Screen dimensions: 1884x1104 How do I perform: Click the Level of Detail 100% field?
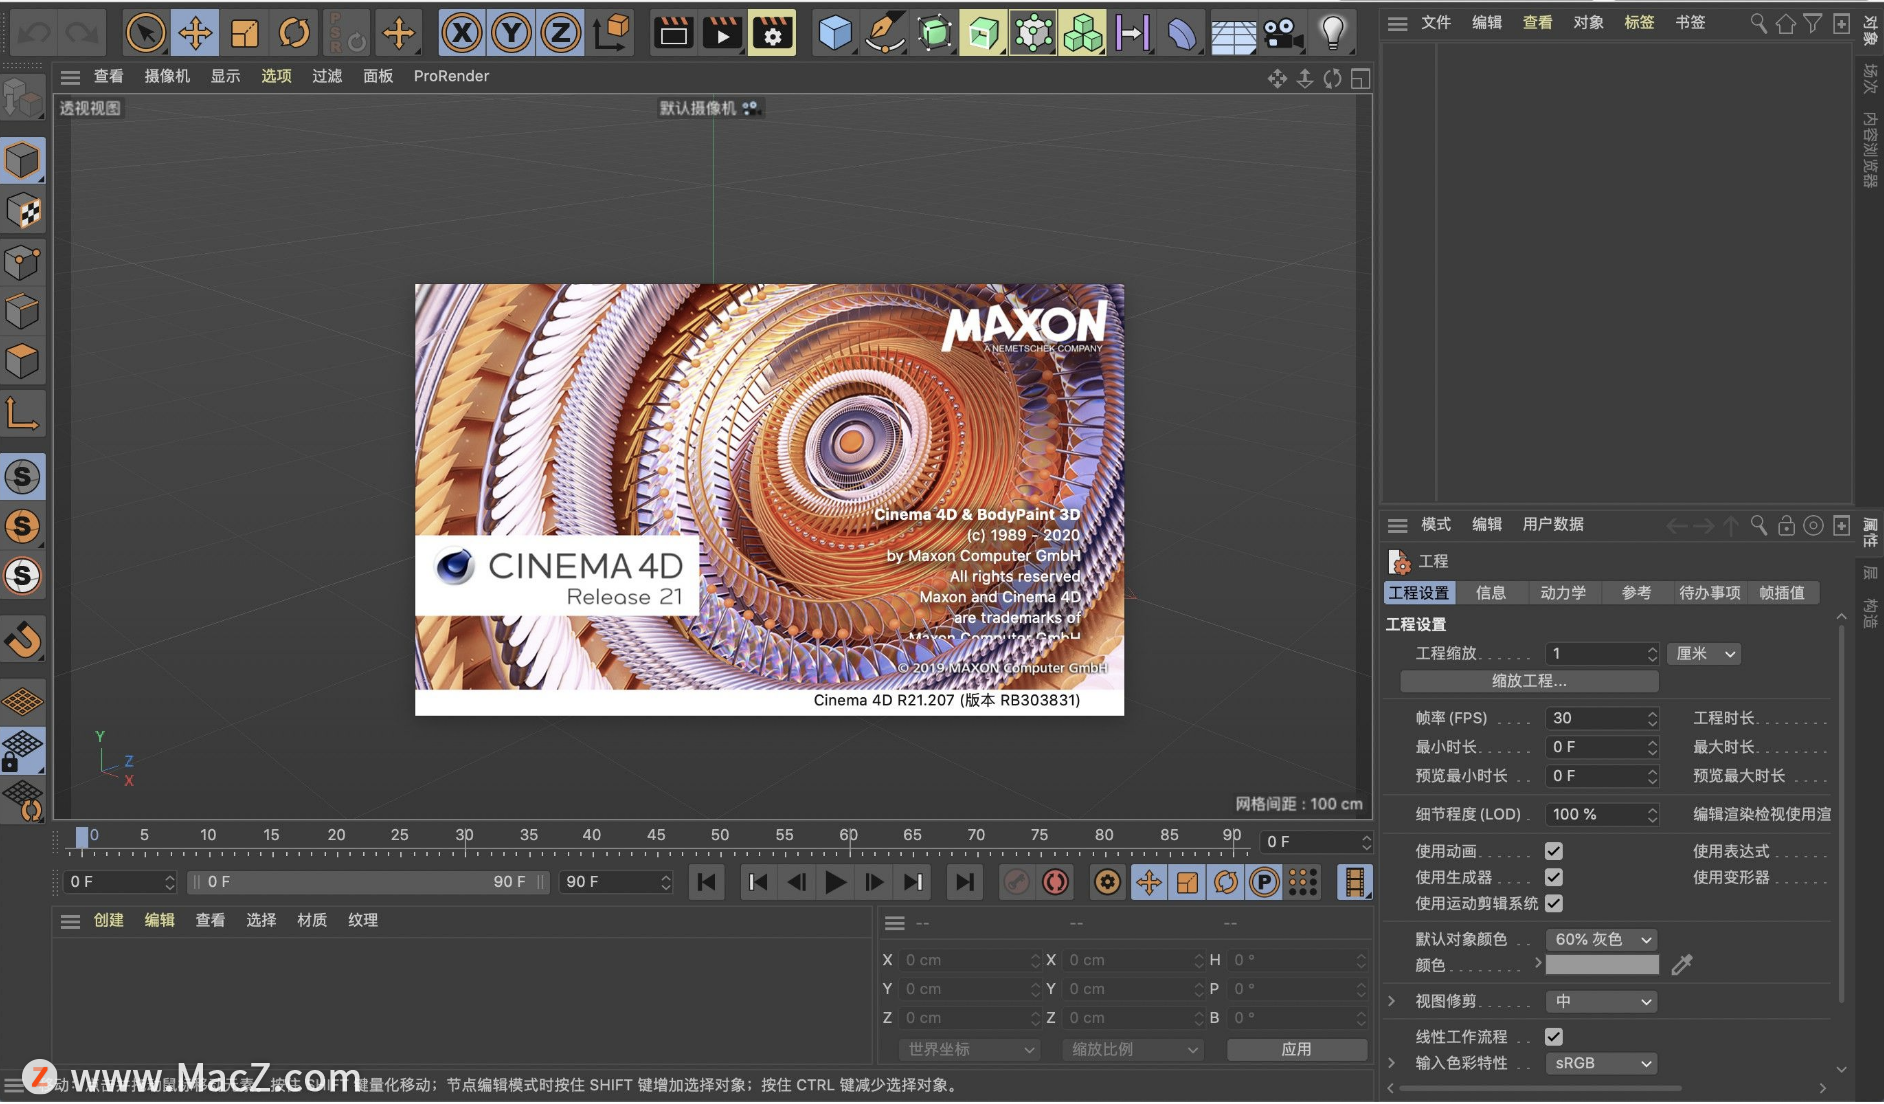pyautogui.click(x=1603, y=814)
